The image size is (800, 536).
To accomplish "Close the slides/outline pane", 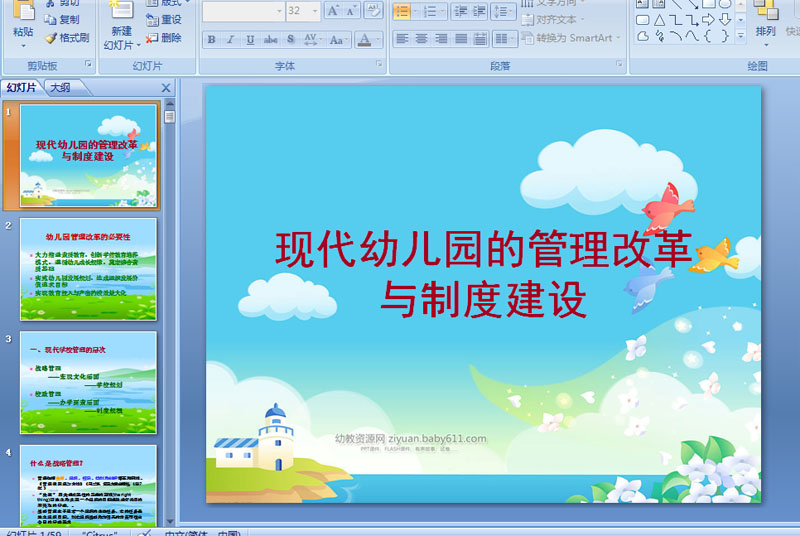I will (166, 88).
